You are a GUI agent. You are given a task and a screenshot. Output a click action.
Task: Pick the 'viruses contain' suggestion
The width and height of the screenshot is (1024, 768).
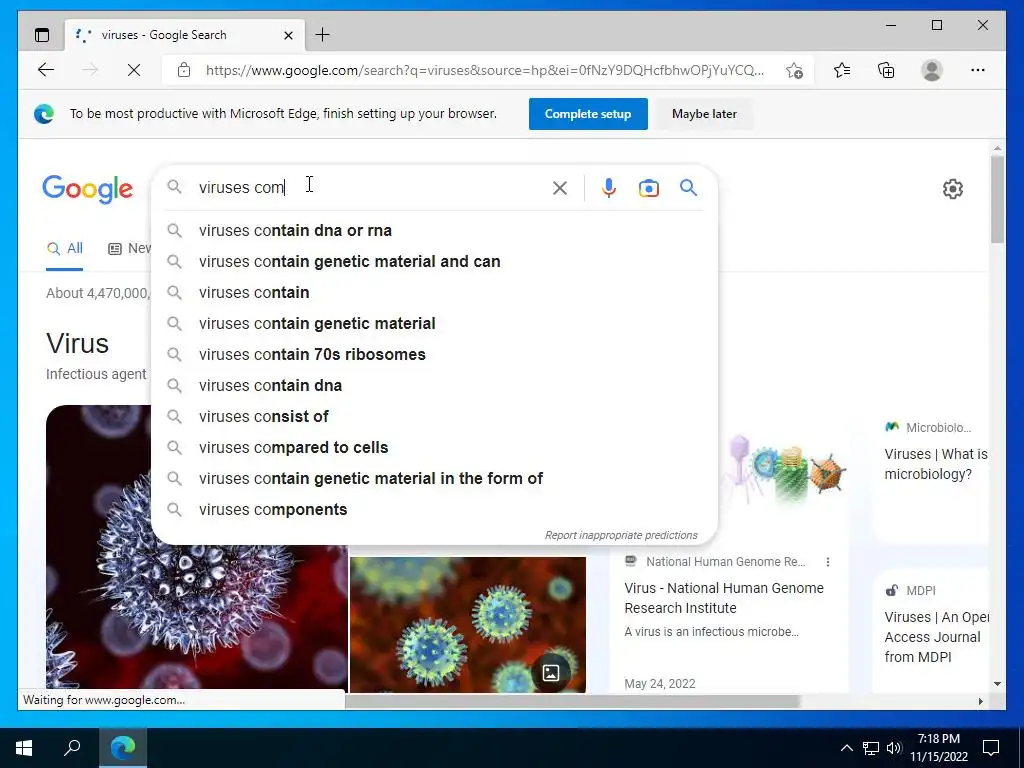(x=434, y=293)
